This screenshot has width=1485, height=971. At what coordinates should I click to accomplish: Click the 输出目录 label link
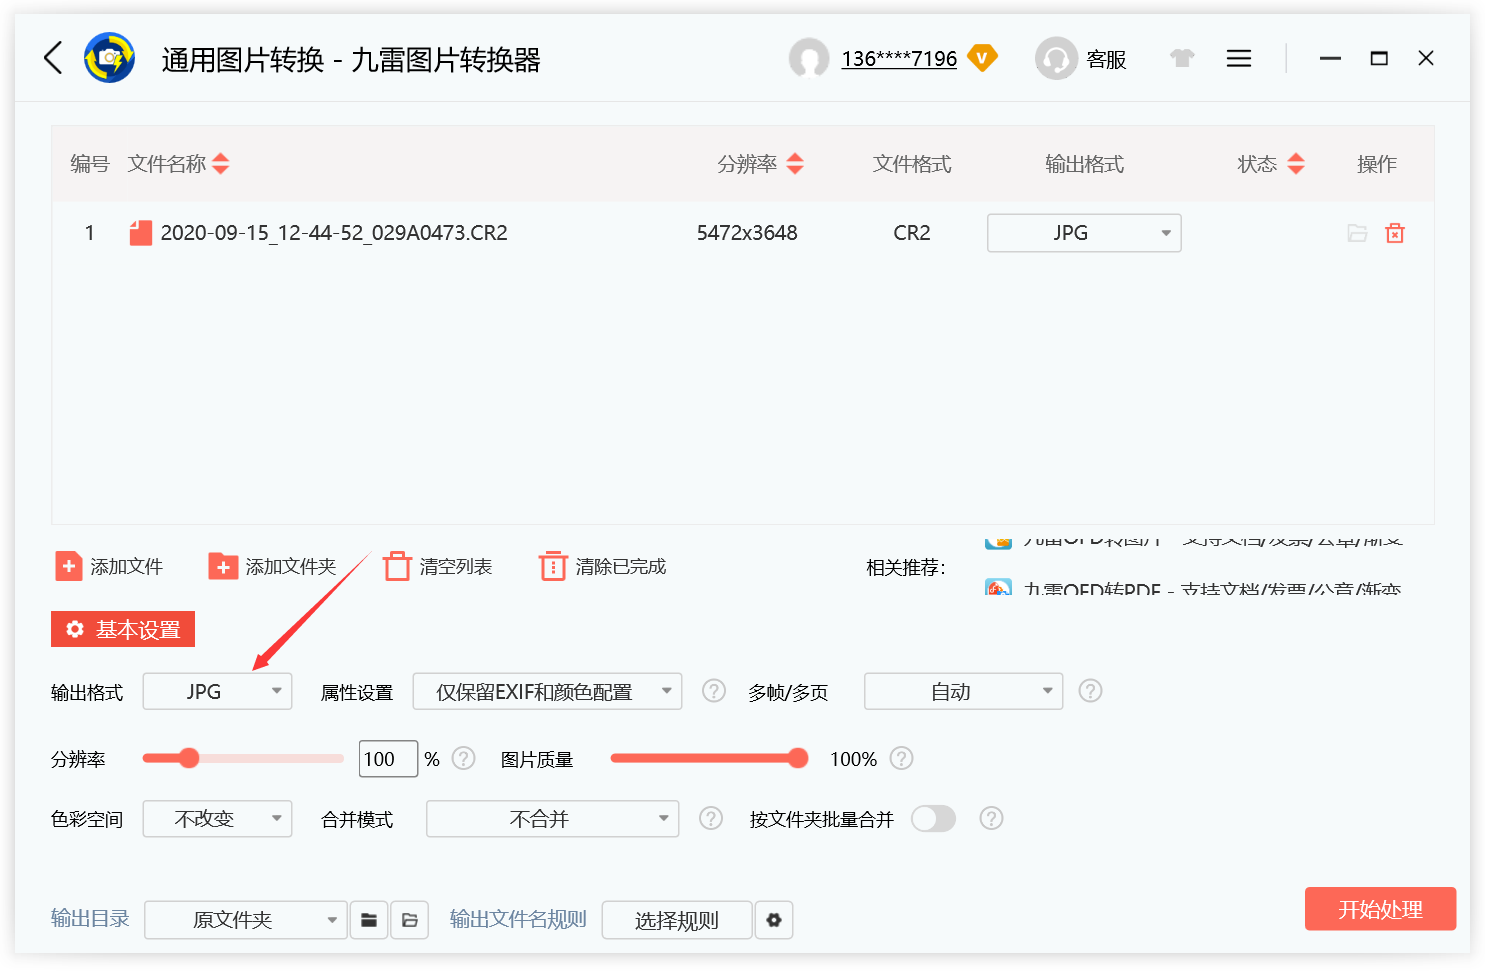tap(90, 919)
